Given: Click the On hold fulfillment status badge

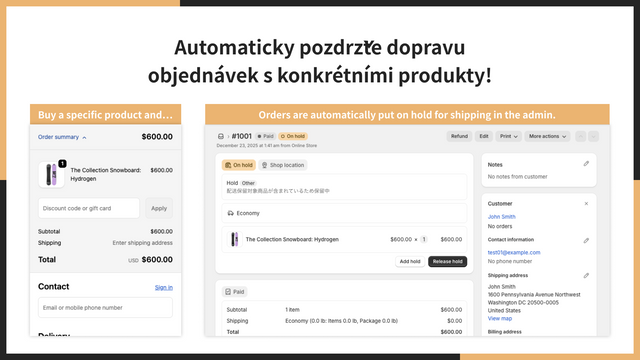Looking at the screenshot, I should tap(239, 165).
